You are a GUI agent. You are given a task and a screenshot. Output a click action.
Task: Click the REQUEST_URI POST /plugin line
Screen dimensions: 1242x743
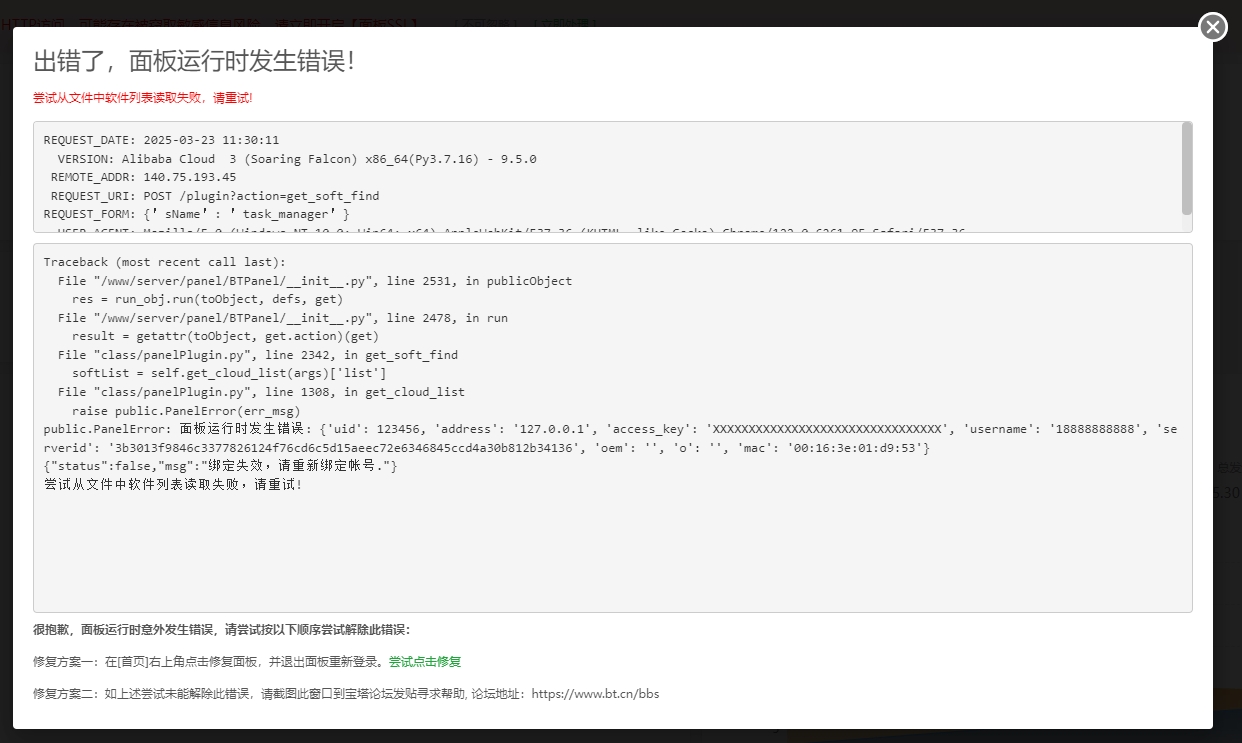(215, 196)
